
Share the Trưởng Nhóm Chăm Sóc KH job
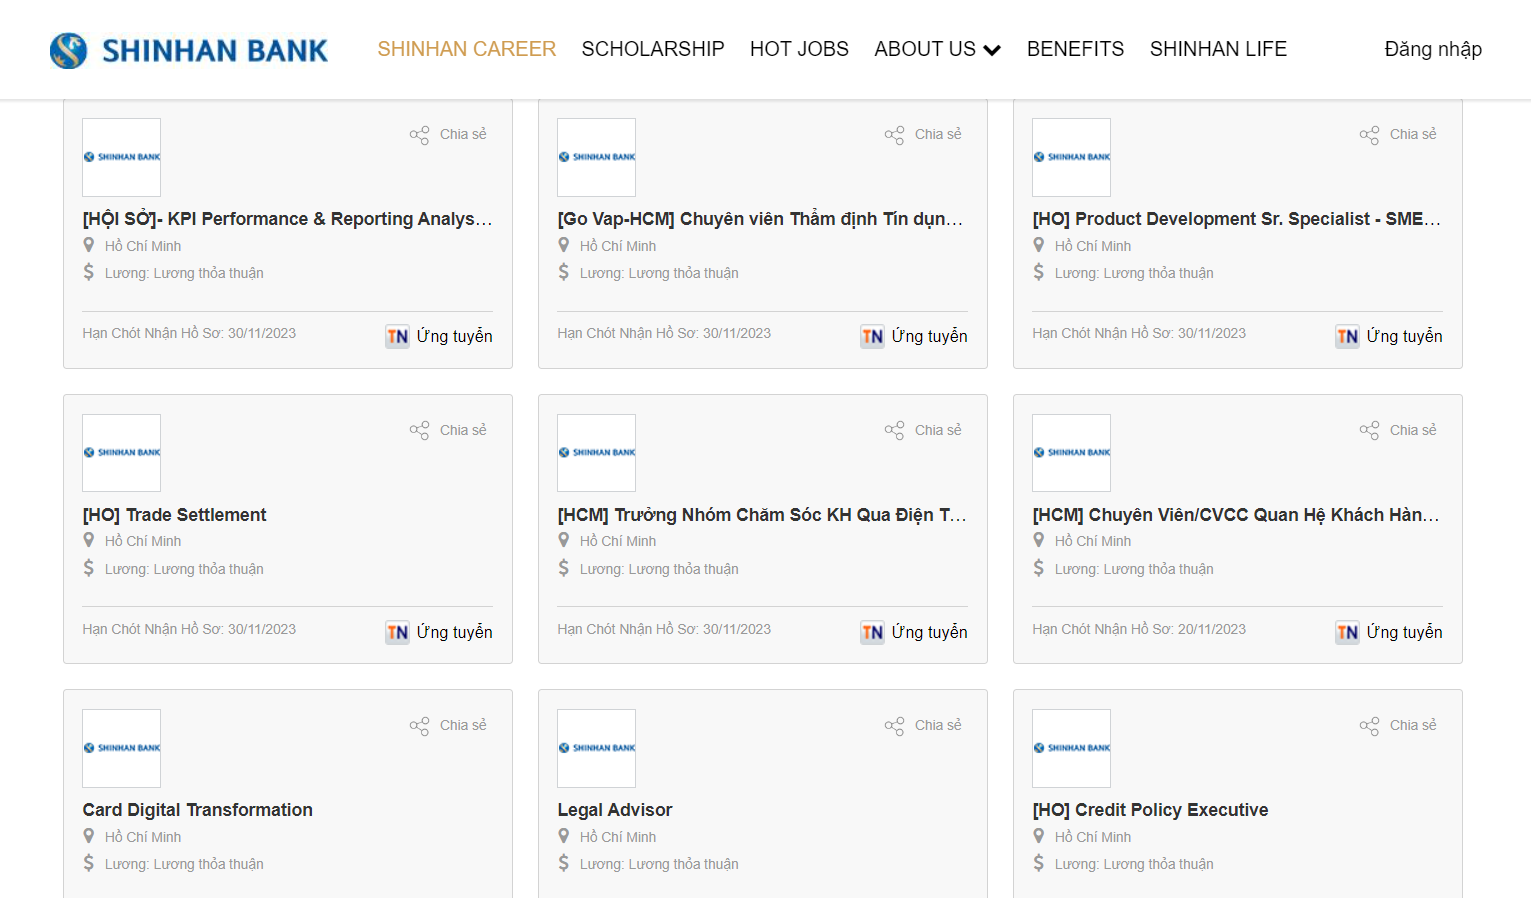[x=923, y=430]
